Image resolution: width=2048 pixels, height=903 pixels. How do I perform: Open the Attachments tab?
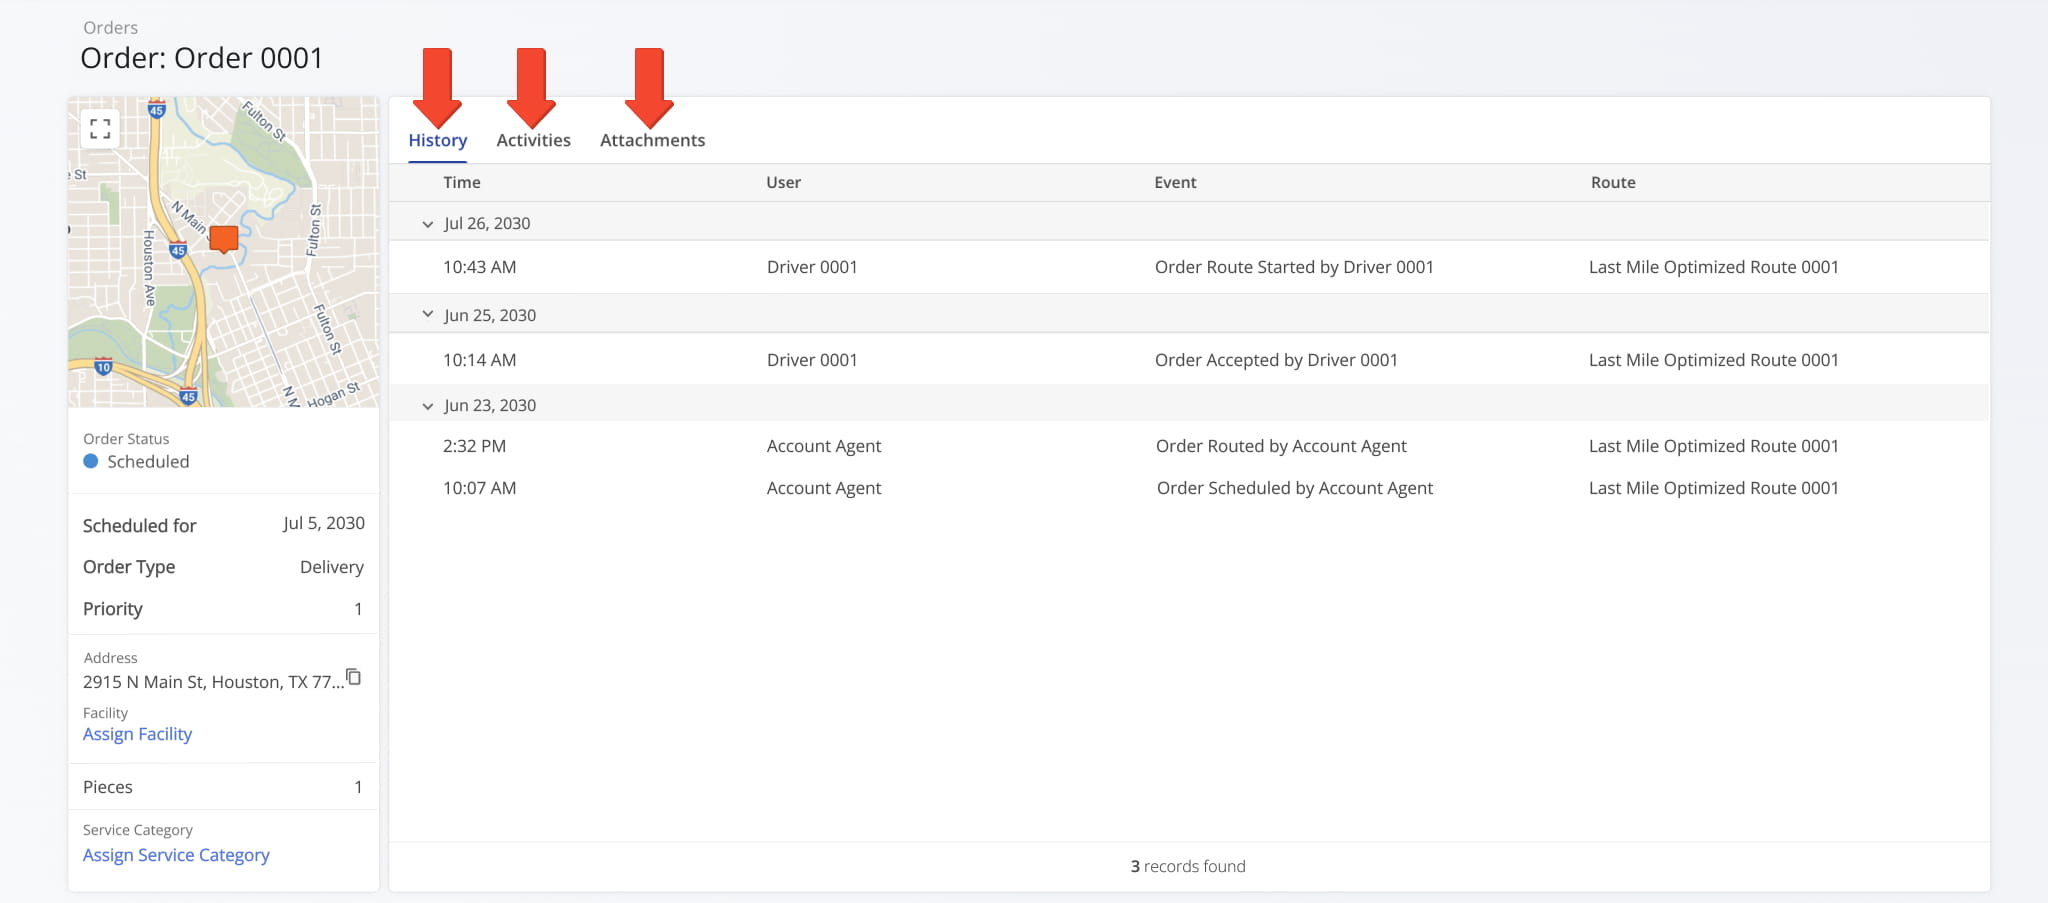652,140
